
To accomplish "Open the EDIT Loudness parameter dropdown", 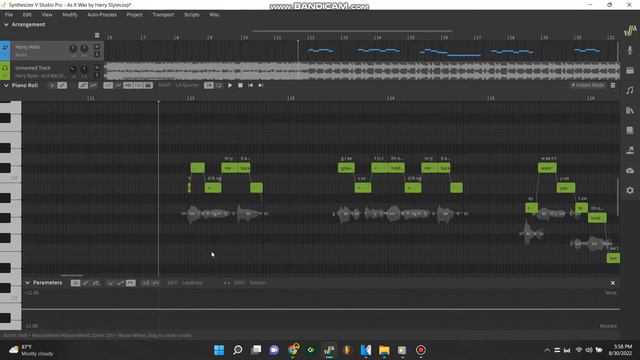I will click(192, 283).
